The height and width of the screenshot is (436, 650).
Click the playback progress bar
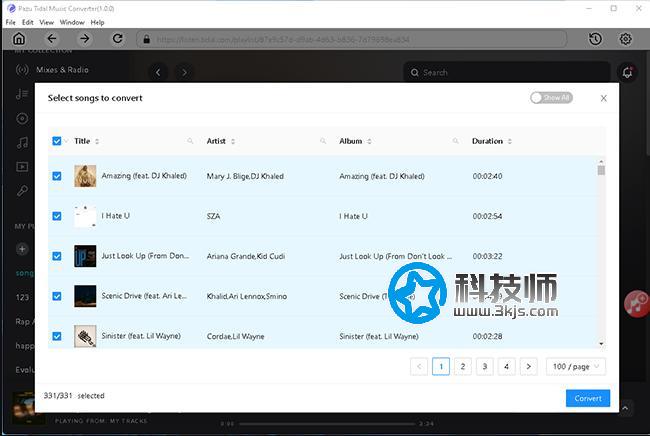point(327,424)
